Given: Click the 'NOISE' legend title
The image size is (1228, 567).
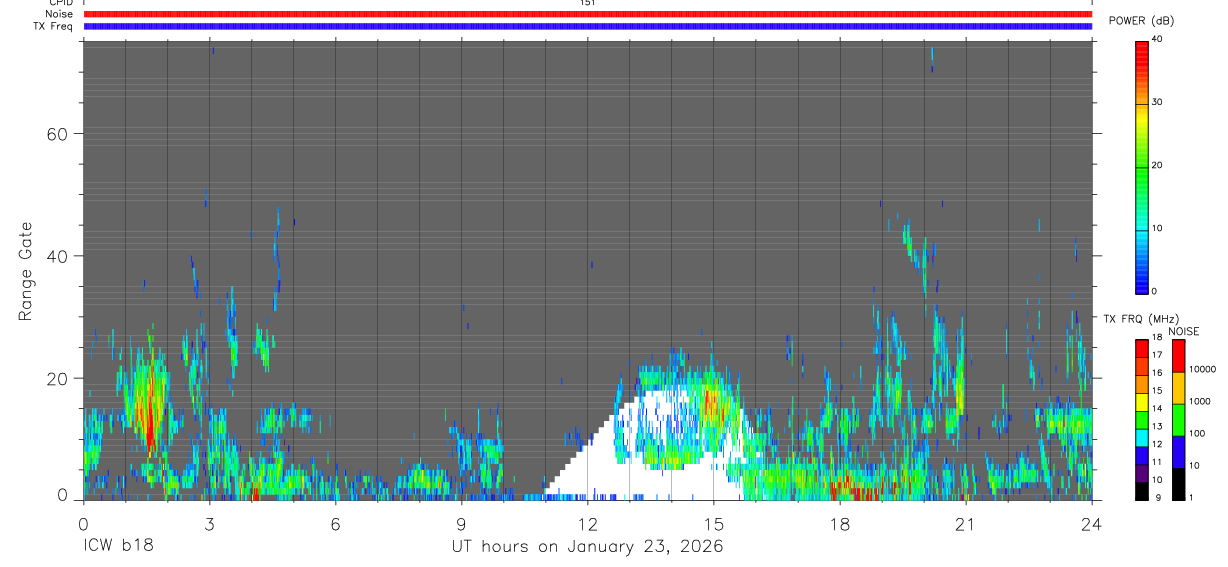Looking at the screenshot, I should 1183,331.
